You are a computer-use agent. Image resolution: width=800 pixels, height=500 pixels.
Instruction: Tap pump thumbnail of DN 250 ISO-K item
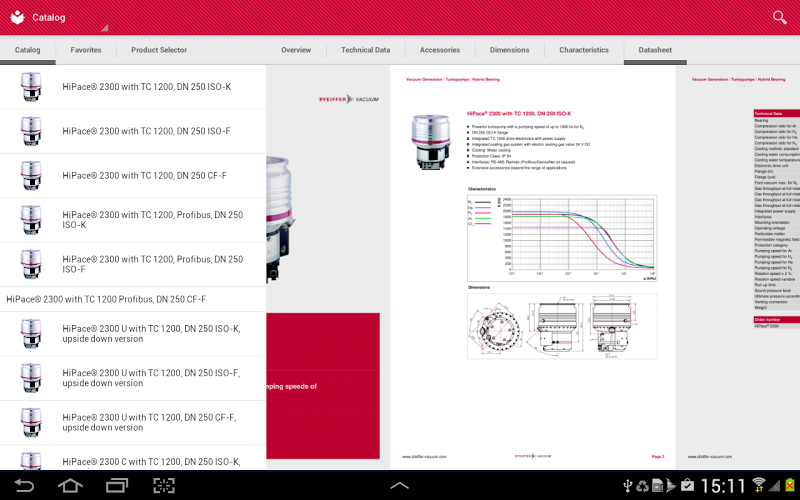click(31, 87)
